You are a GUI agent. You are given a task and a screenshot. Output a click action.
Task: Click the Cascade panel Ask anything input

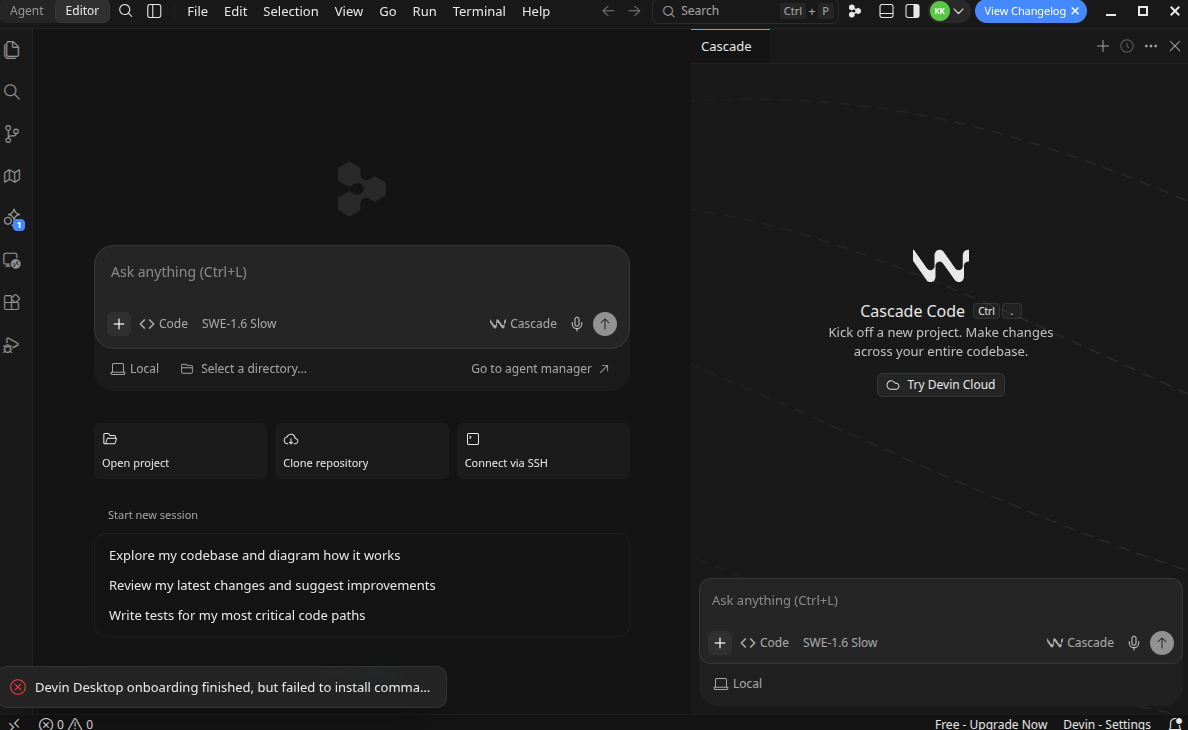[940, 601]
